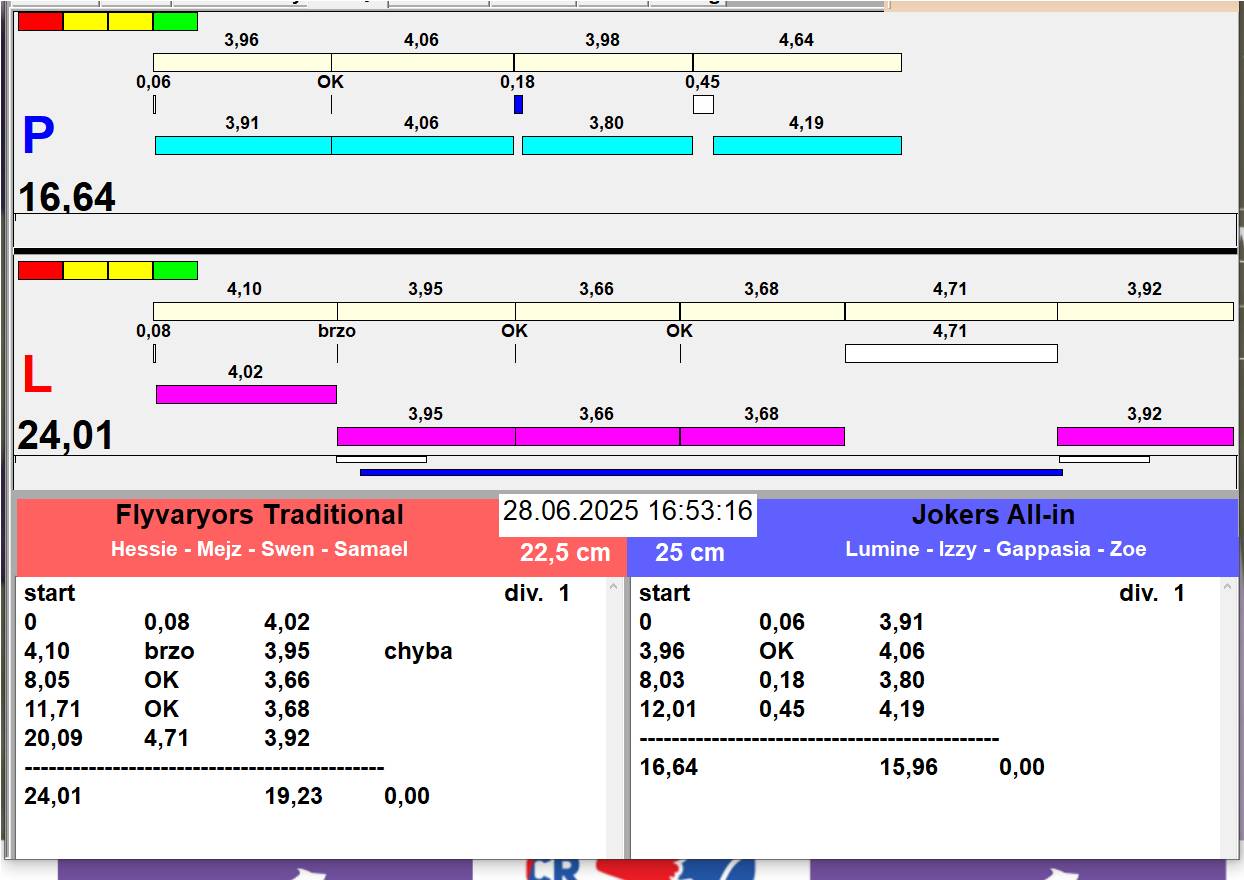Select lane P's beige 3,98 bar
Viewport: 1244px width, 880px height.
tap(603, 62)
